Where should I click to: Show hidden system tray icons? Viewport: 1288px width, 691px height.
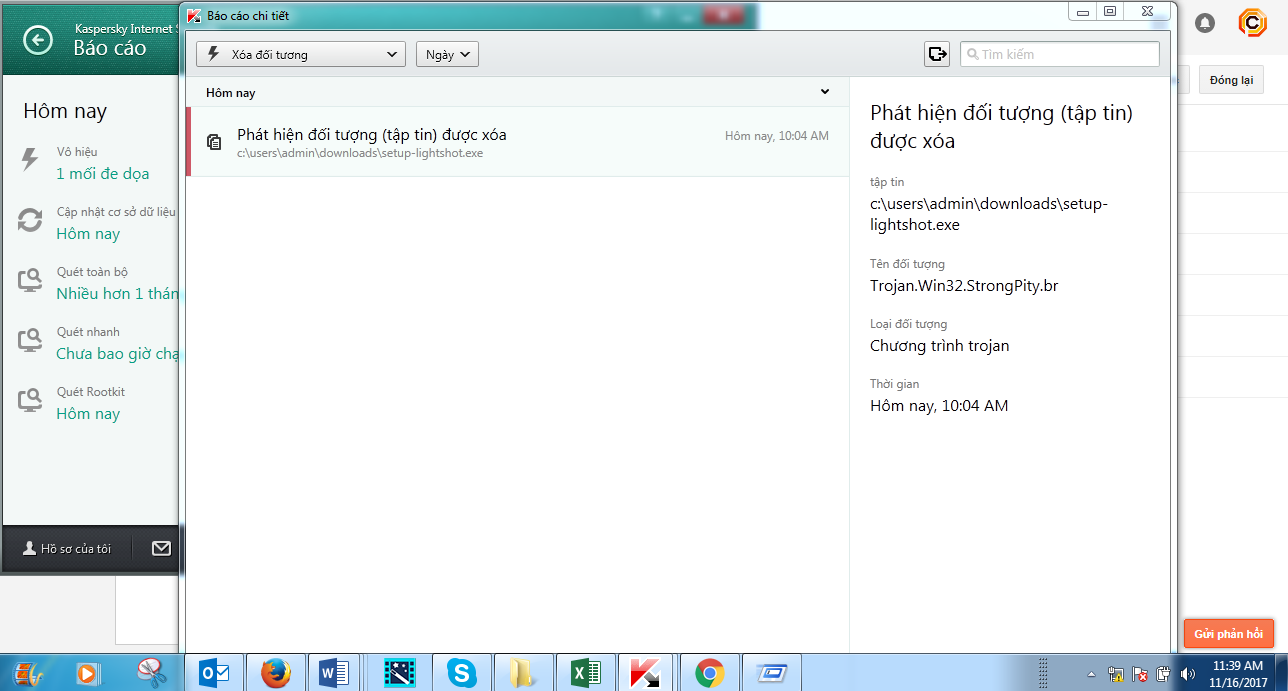pyautogui.click(x=1091, y=674)
